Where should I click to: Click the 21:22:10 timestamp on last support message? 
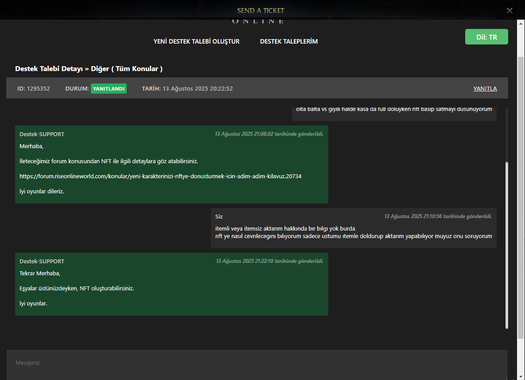pos(270,261)
